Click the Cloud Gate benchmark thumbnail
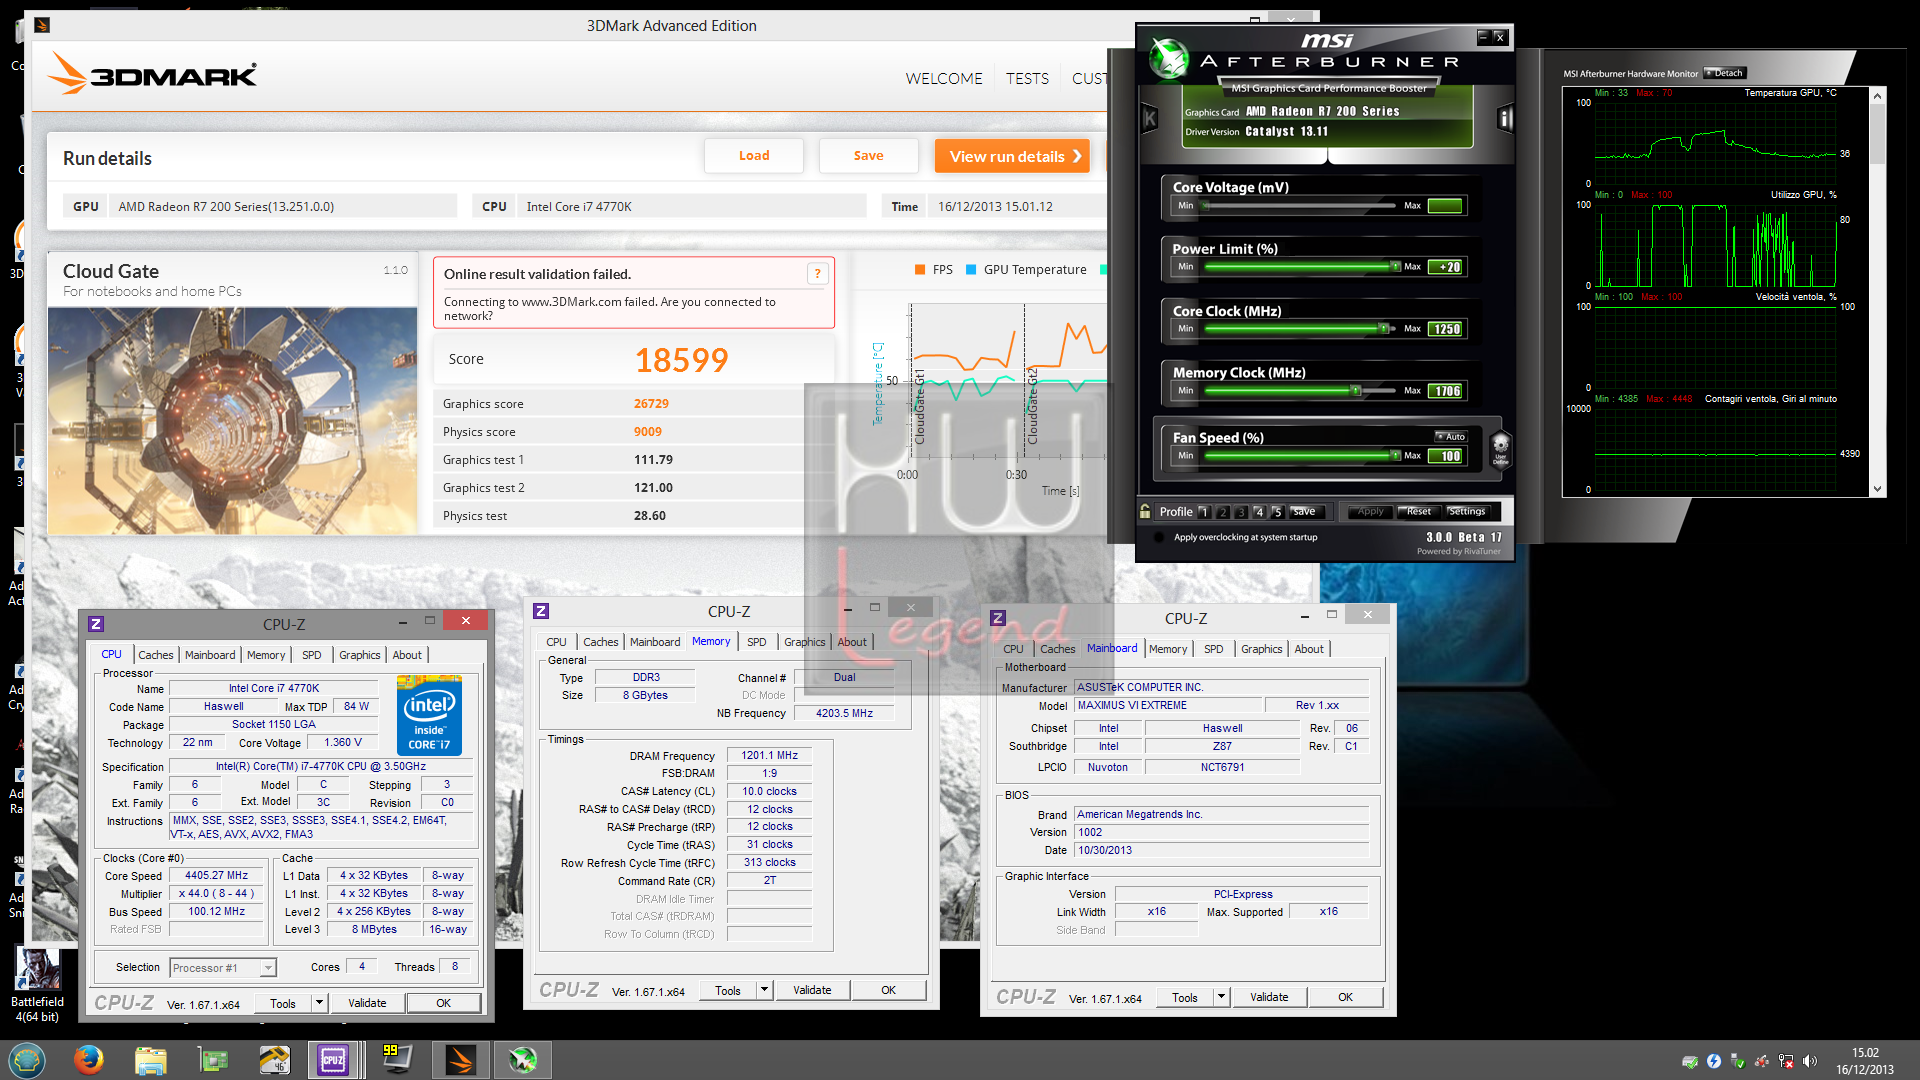This screenshot has height=1080, width=1920. coord(232,421)
